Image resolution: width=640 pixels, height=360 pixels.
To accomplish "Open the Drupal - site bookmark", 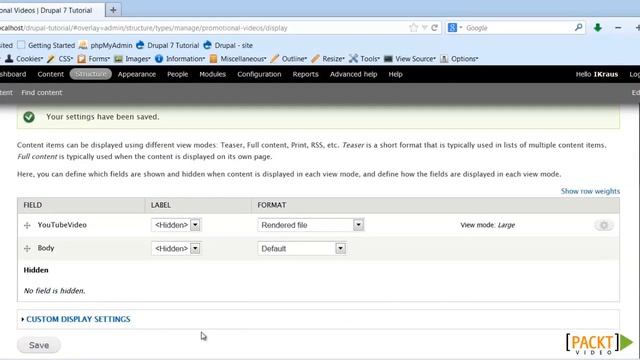I will [228, 45].
